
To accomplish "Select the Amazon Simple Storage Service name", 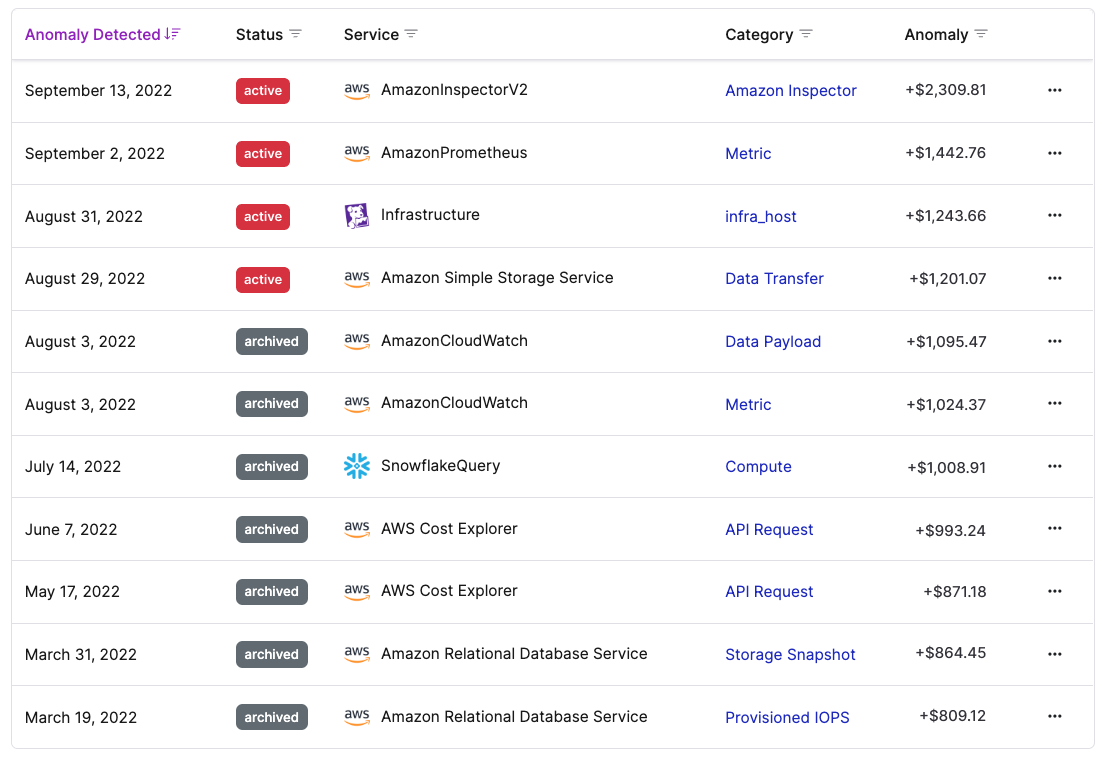I will coord(497,278).
